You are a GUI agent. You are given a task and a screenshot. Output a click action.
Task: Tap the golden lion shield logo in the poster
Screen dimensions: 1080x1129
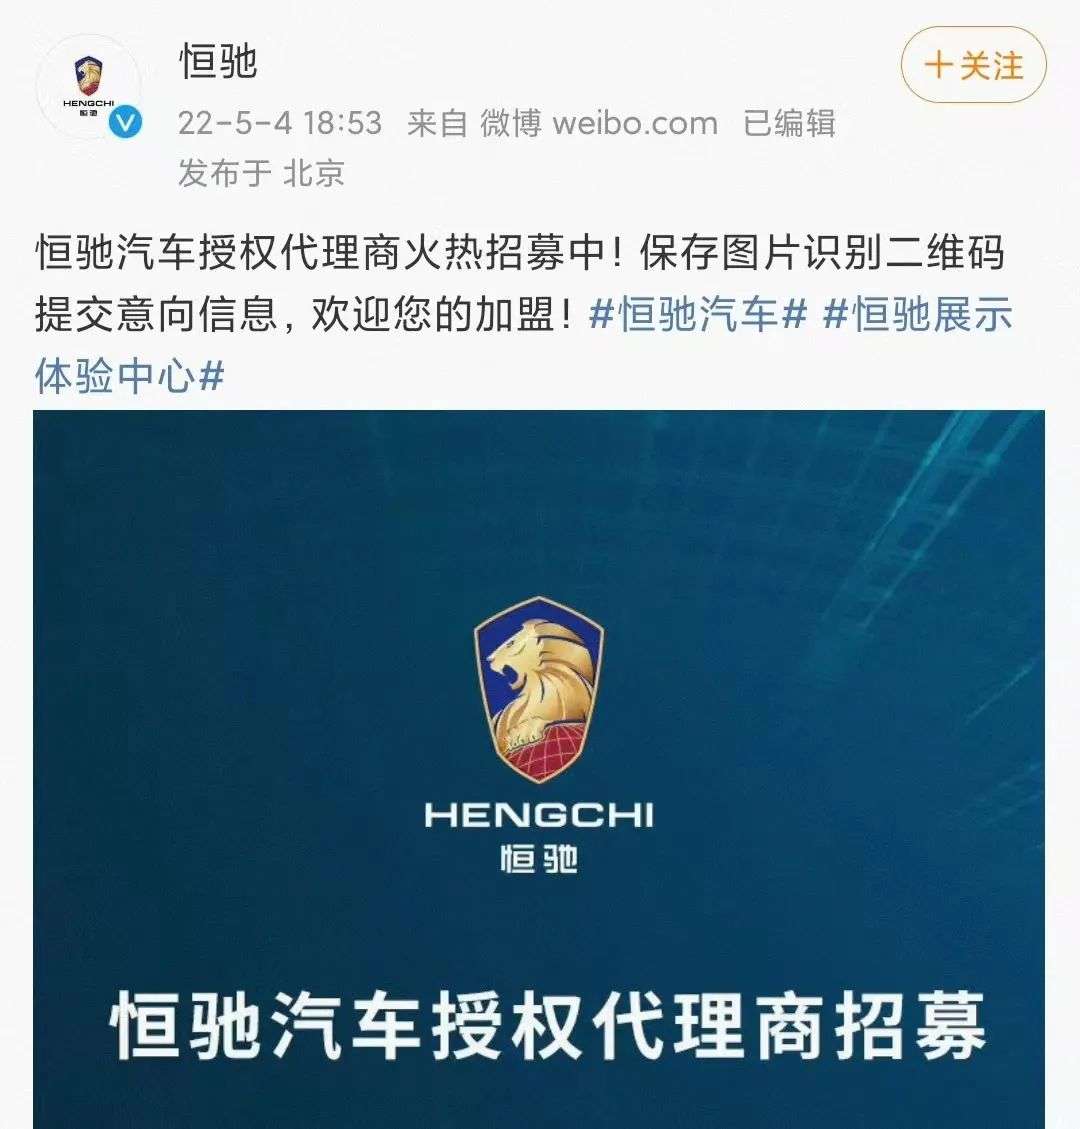point(539,690)
